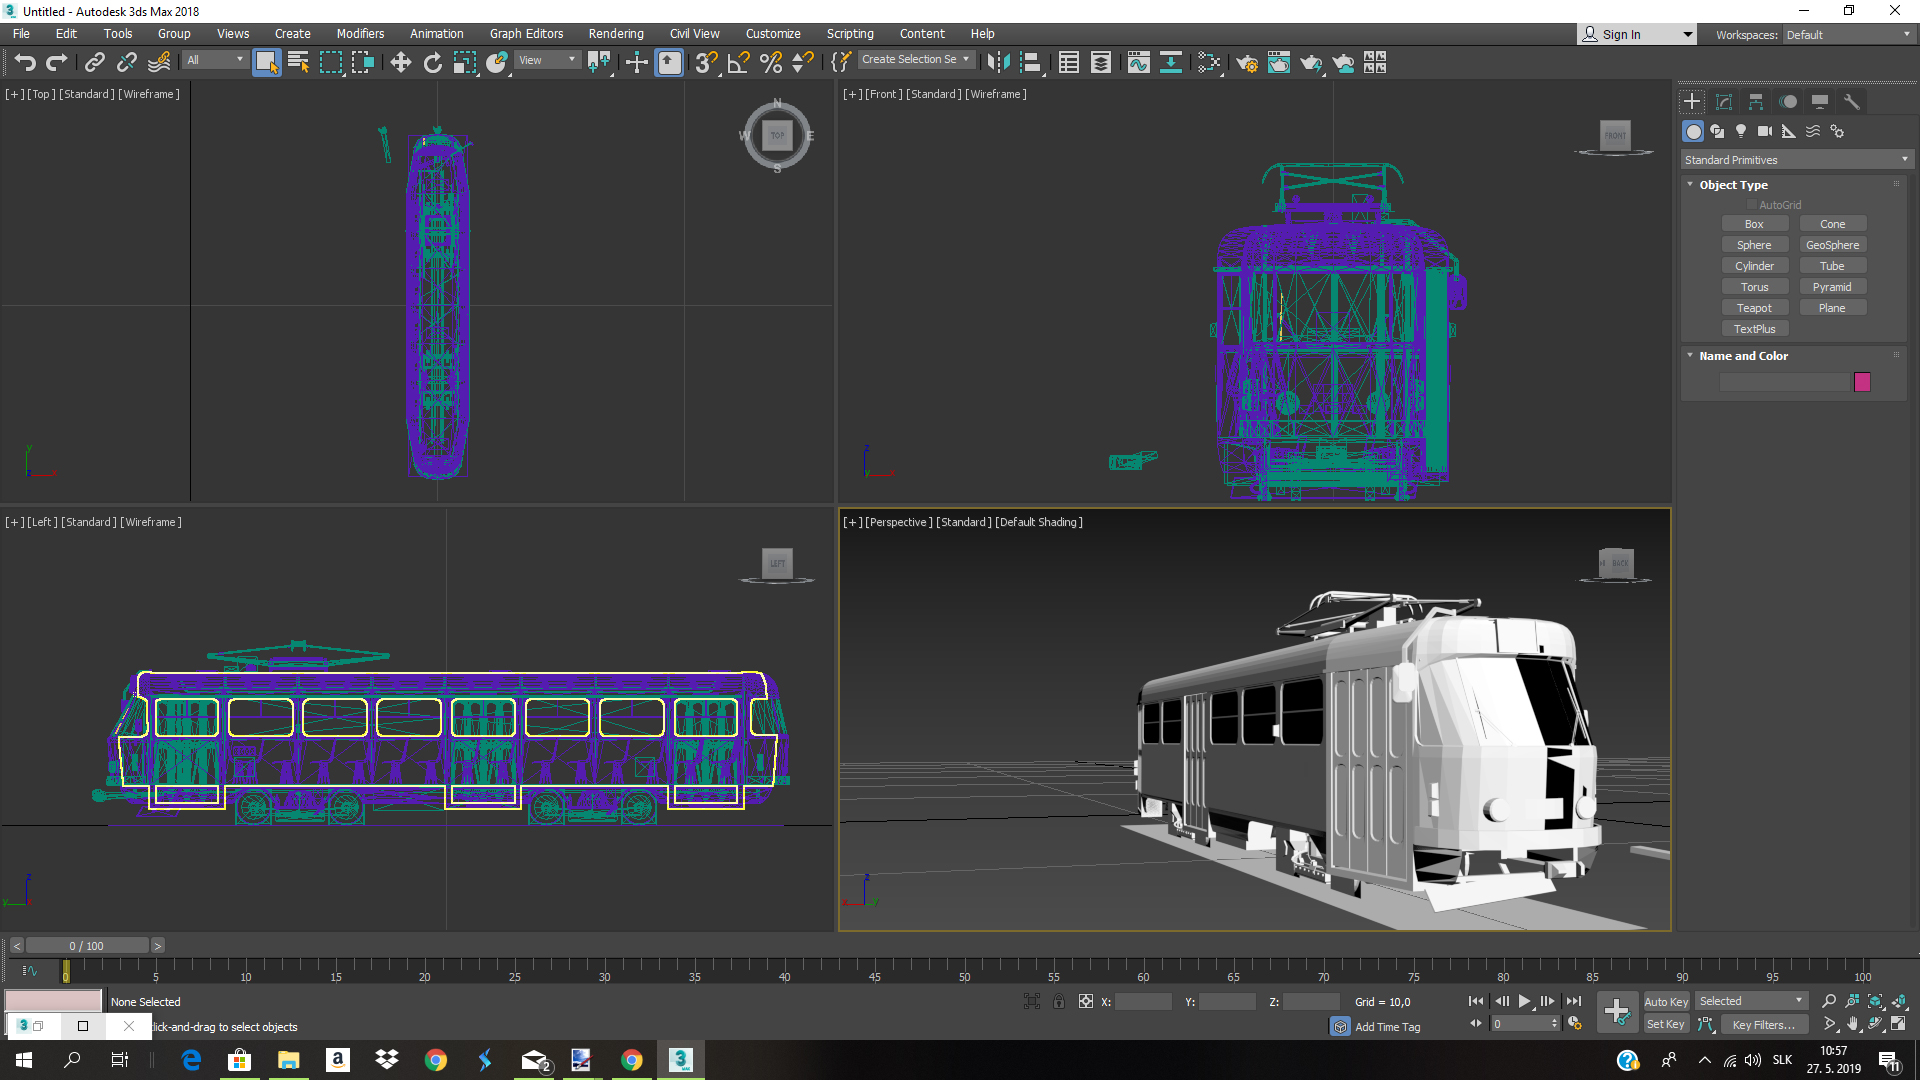The height and width of the screenshot is (1080, 1920).
Task: Switch to Cameras category icon
Action: pos(1765,131)
